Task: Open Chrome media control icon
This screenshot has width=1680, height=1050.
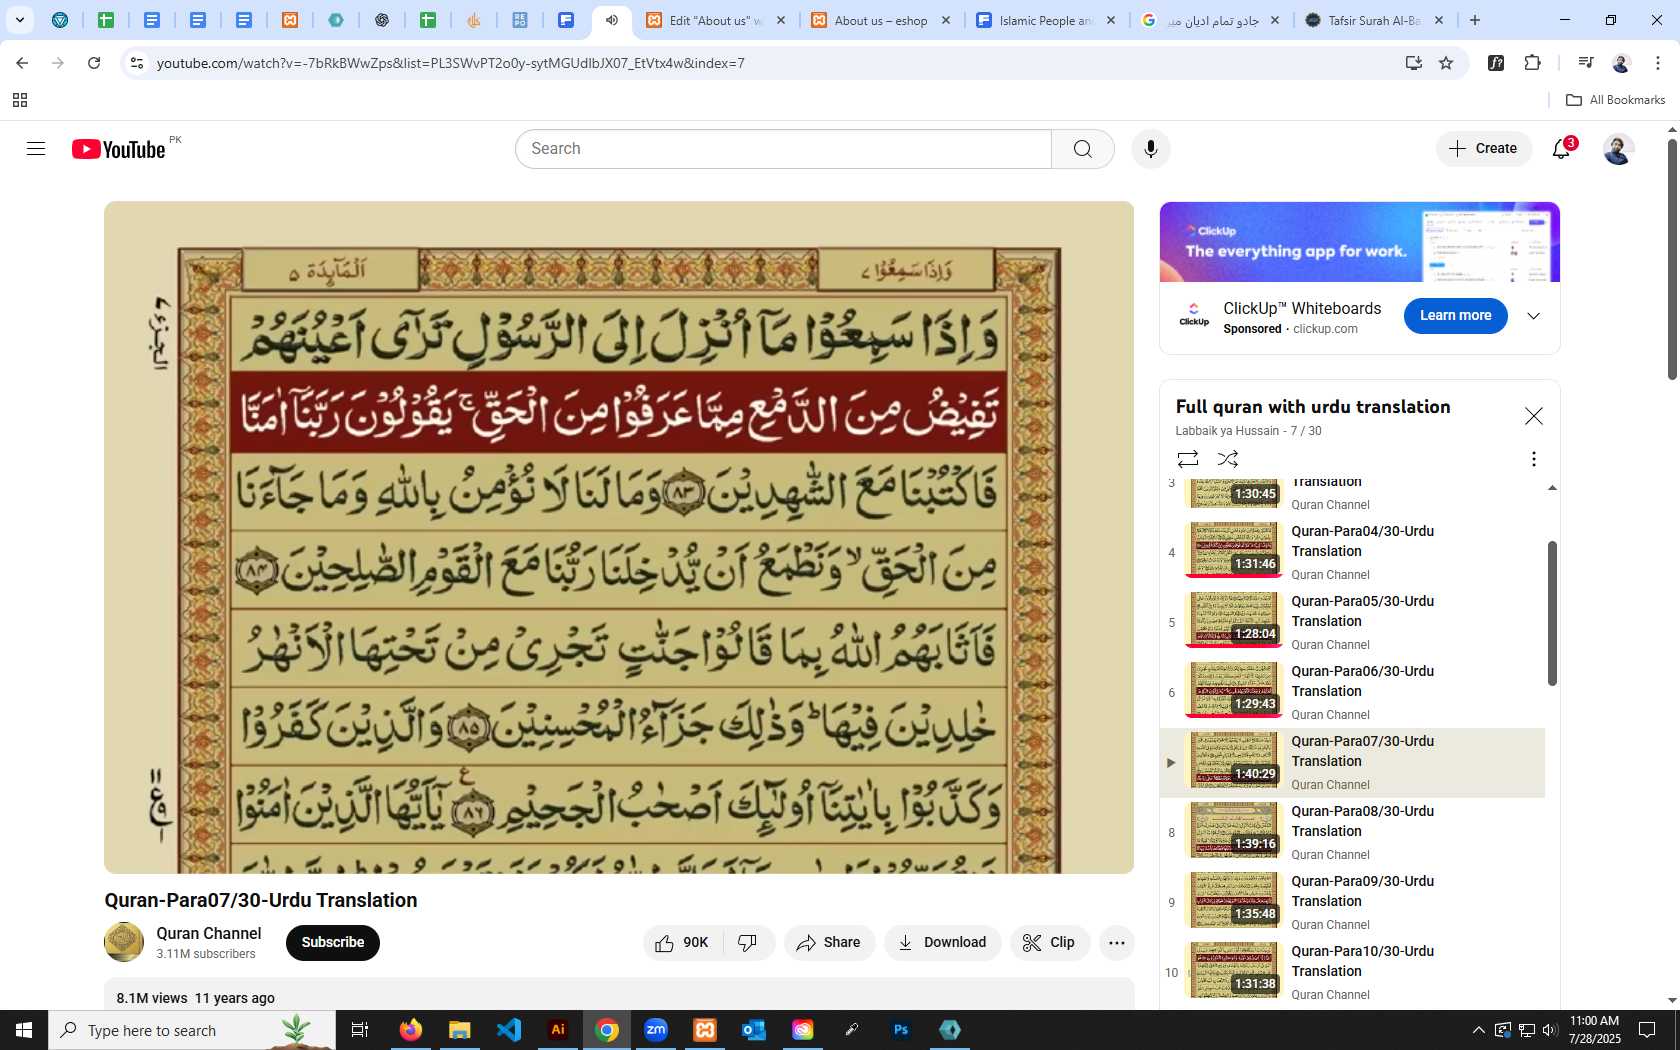Action: coord(1585,63)
